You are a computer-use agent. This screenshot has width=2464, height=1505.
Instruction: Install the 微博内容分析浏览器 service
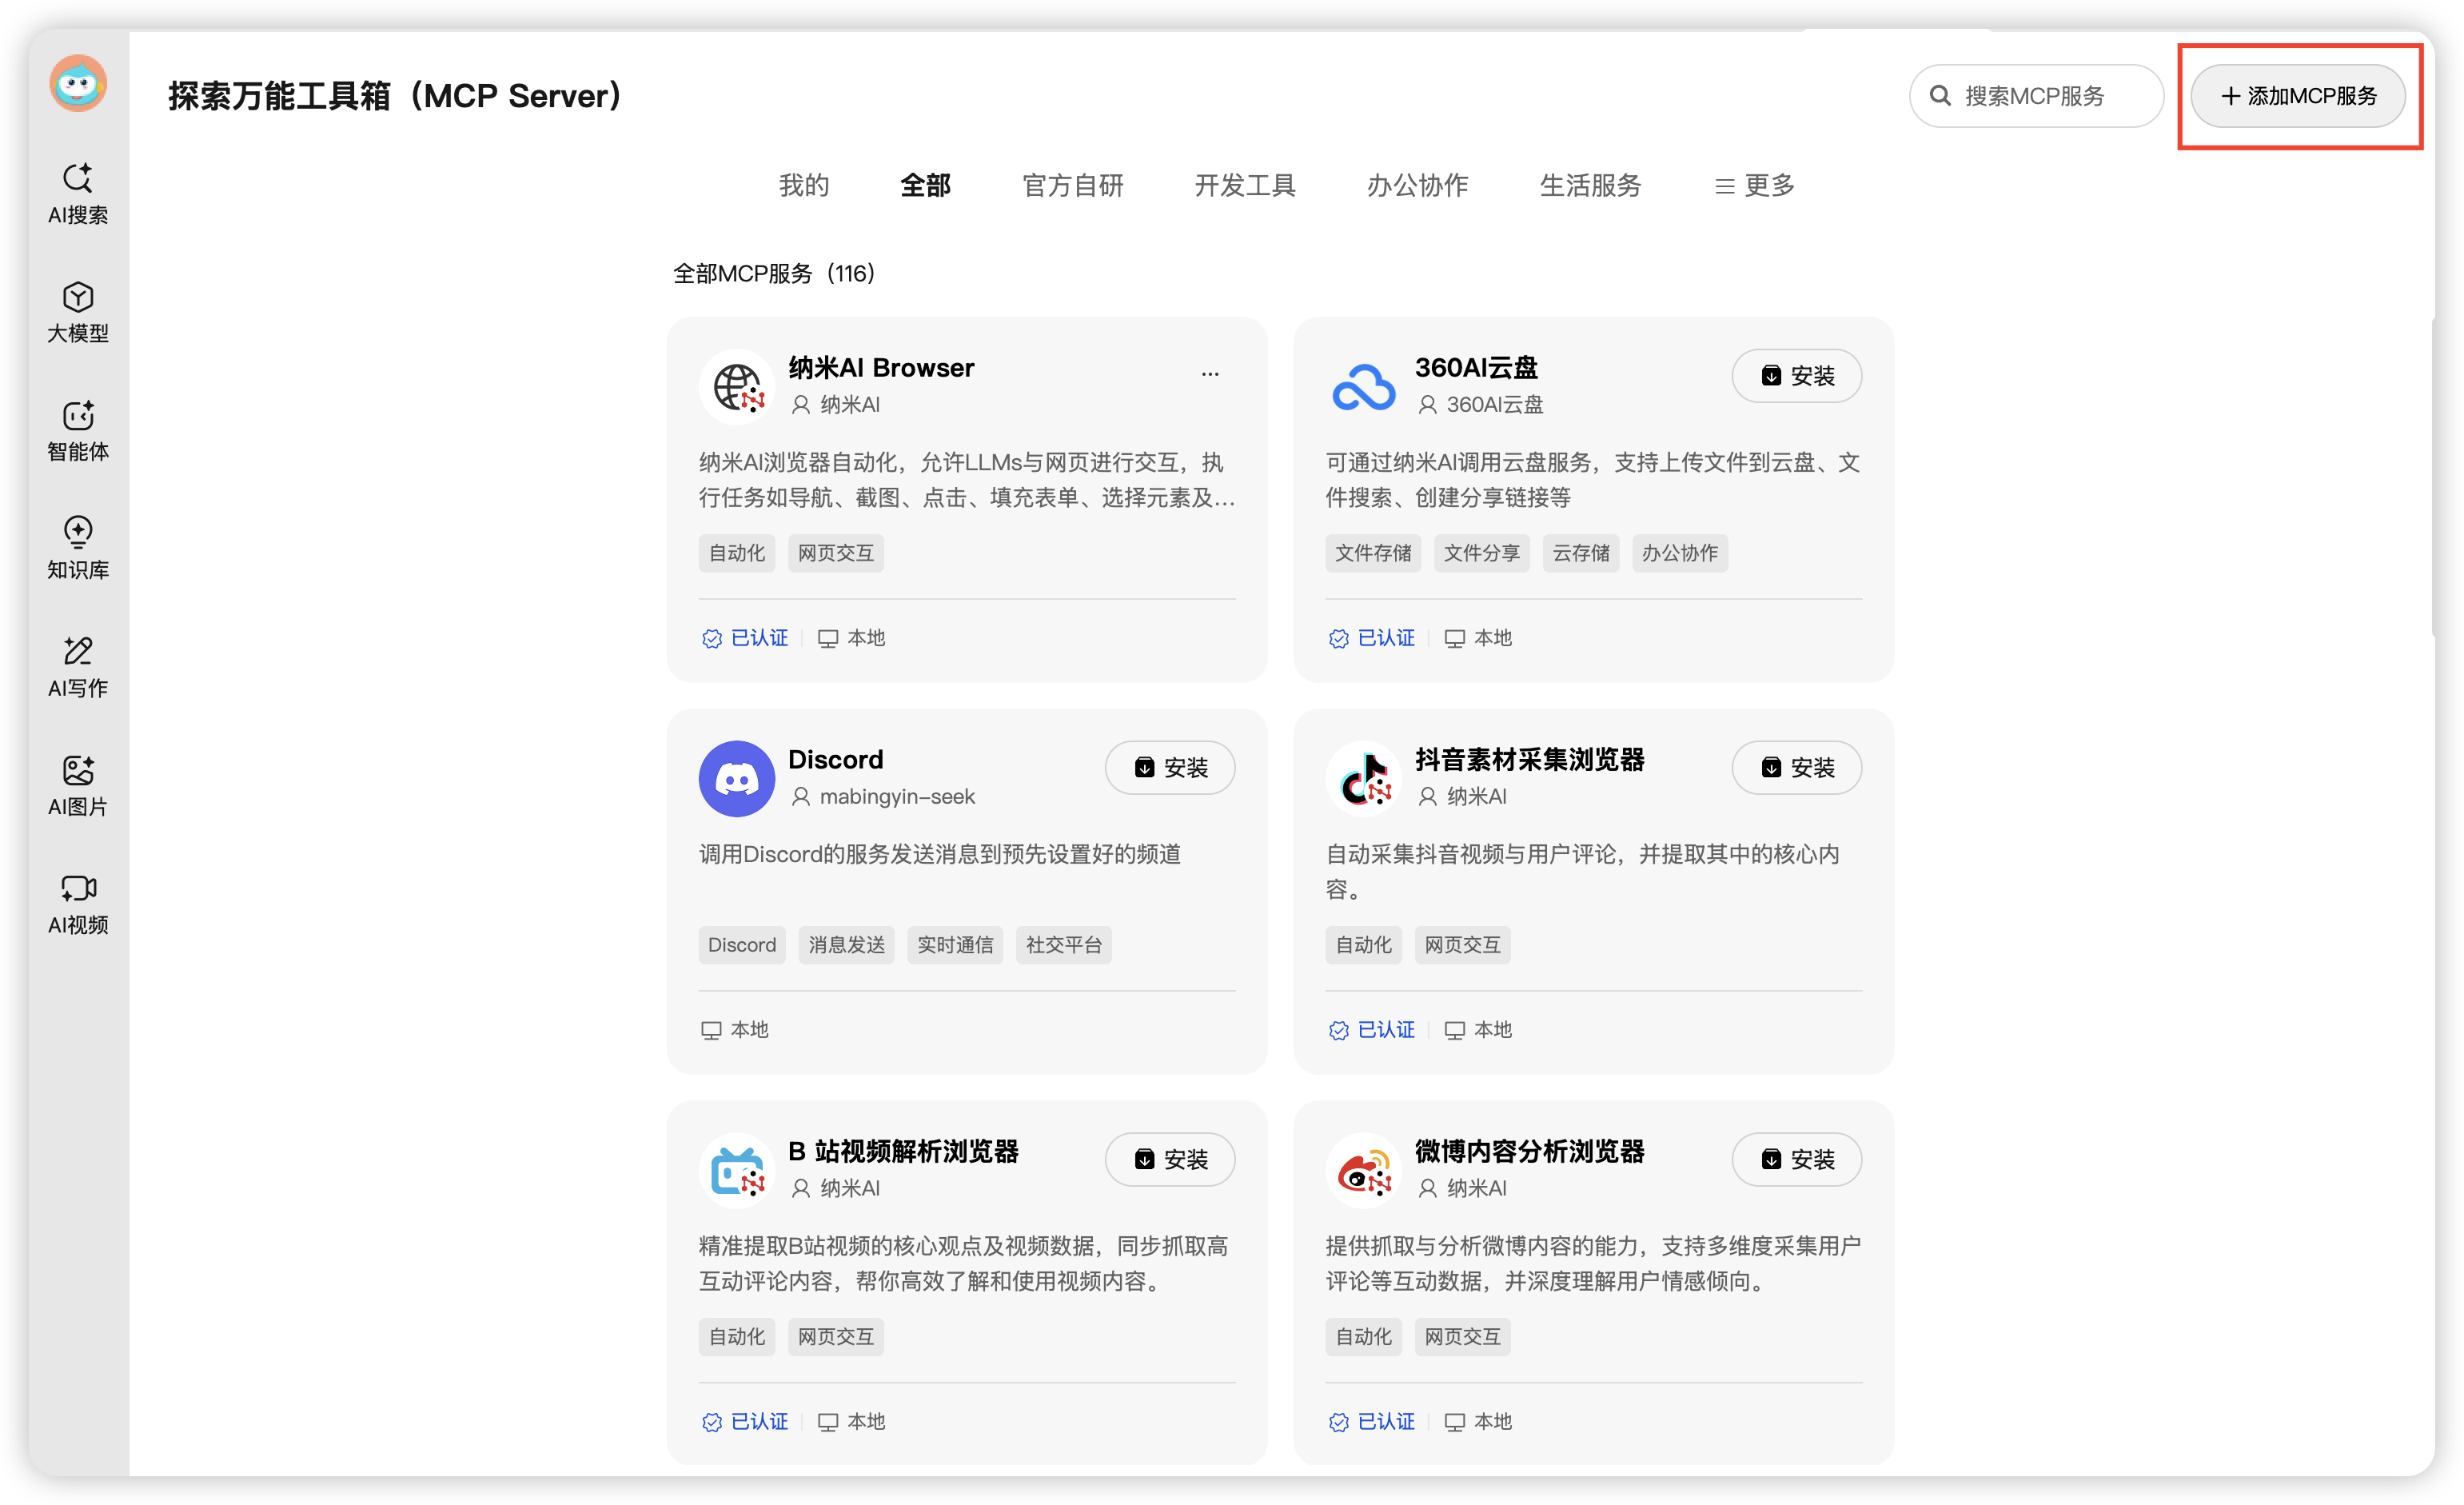click(x=1796, y=1160)
